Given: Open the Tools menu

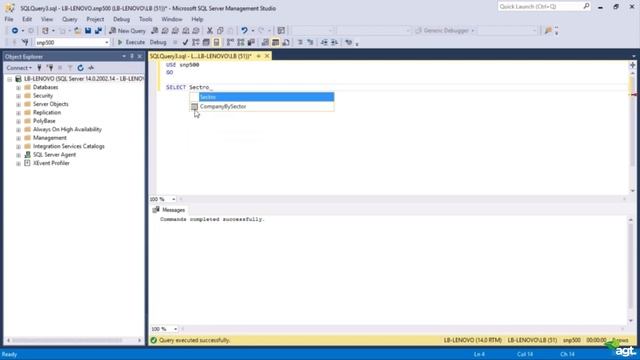Looking at the screenshot, I should [145, 19].
